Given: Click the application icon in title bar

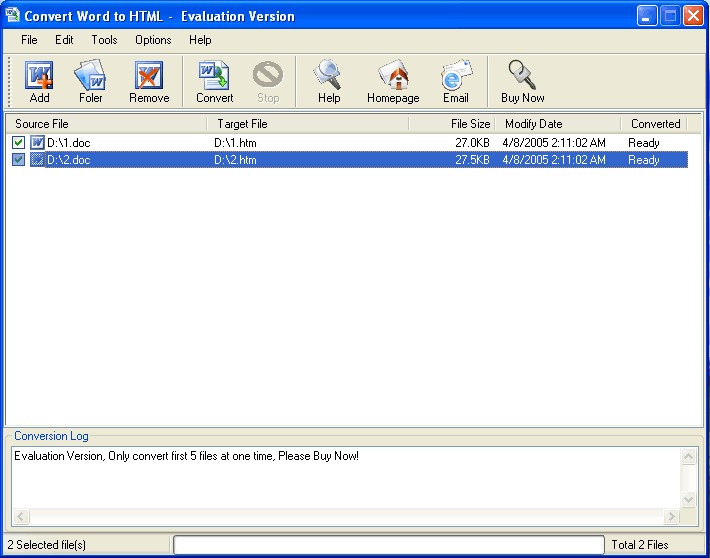Looking at the screenshot, I should pos(12,15).
